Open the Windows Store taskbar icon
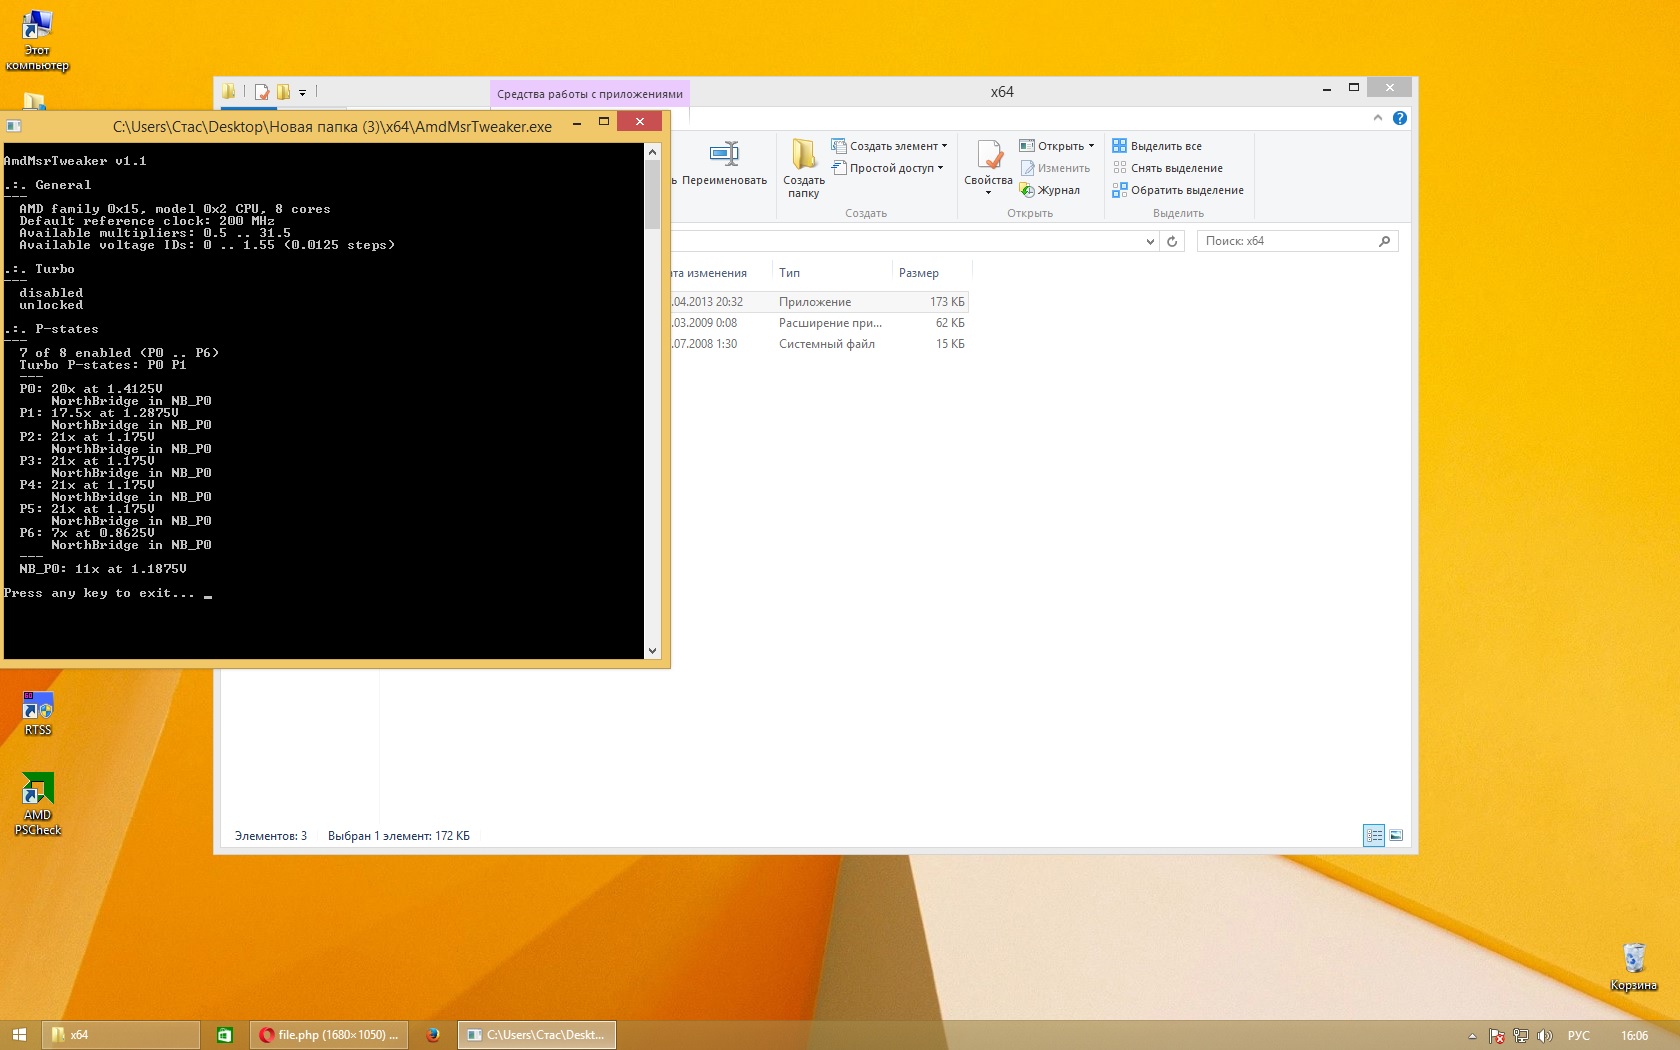The height and width of the screenshot is (1050, 1680). [x=225, y=1035]
